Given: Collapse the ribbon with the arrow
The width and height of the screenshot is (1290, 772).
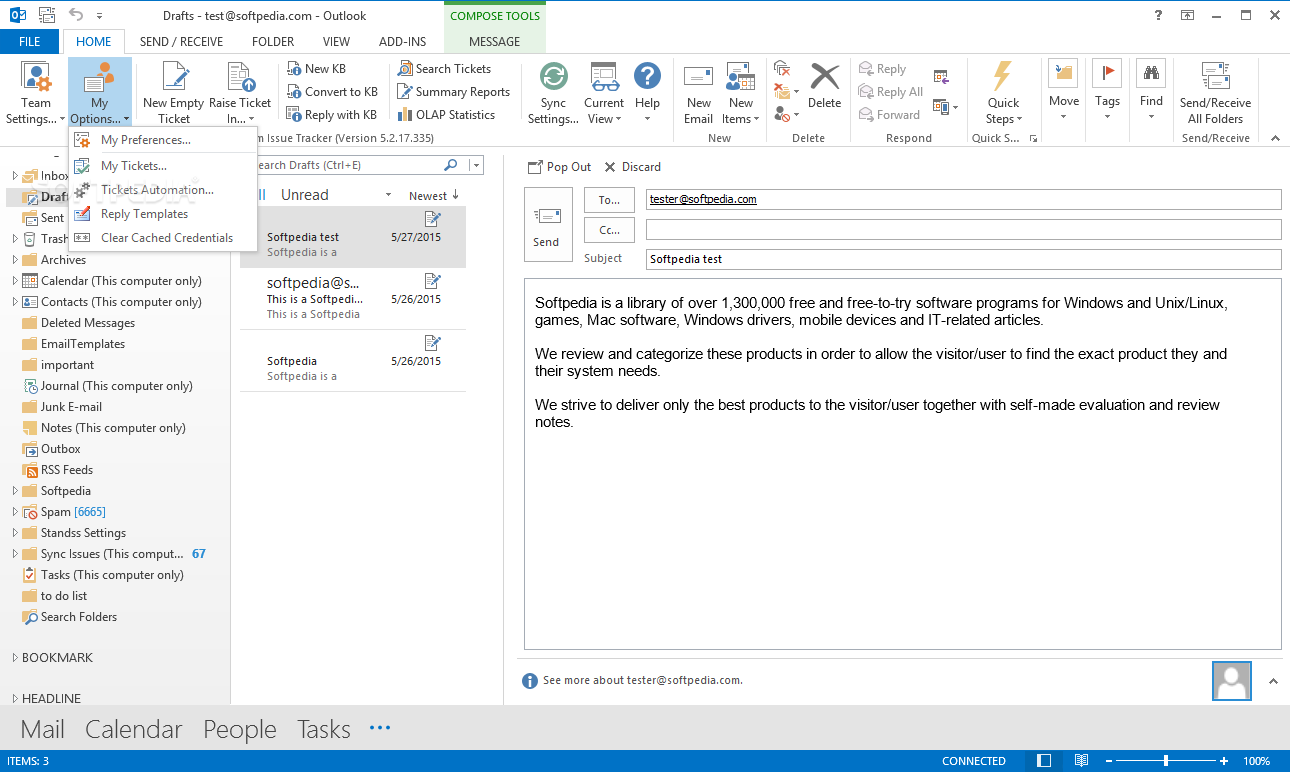Looking at the screenshot, I should [1275, 138].
